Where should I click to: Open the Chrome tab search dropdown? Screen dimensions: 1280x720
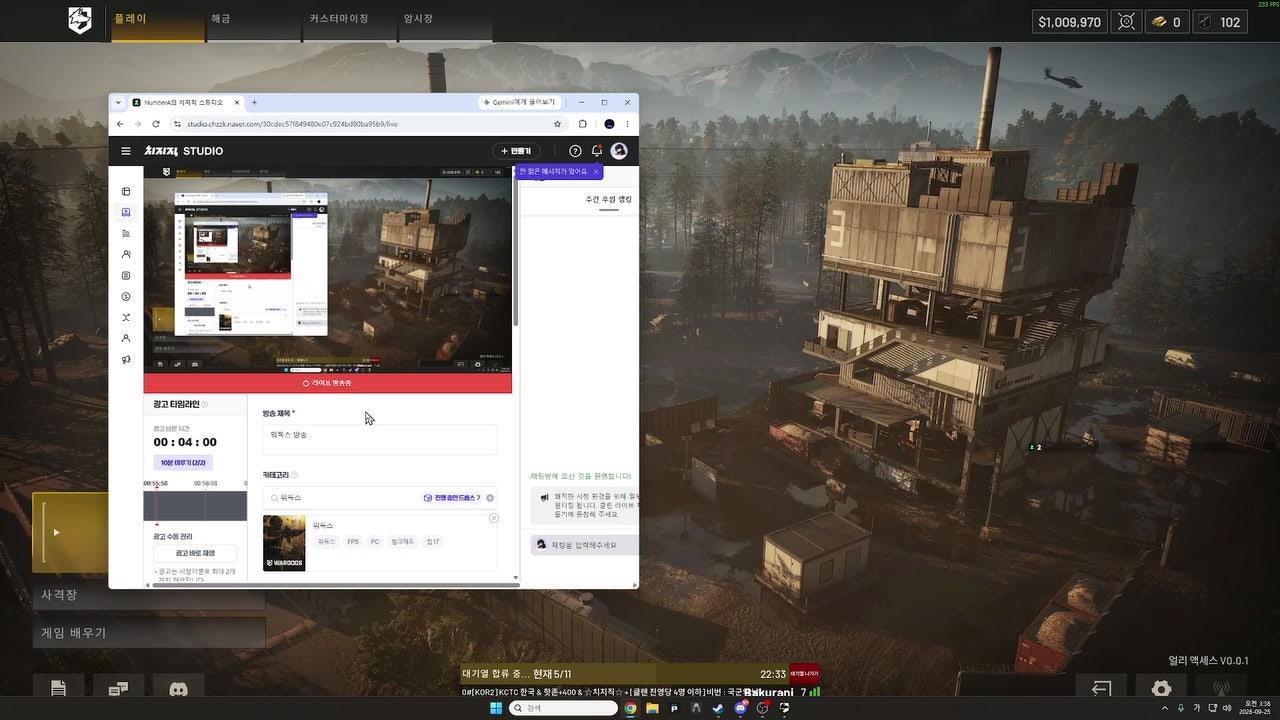tap(119, 102)
